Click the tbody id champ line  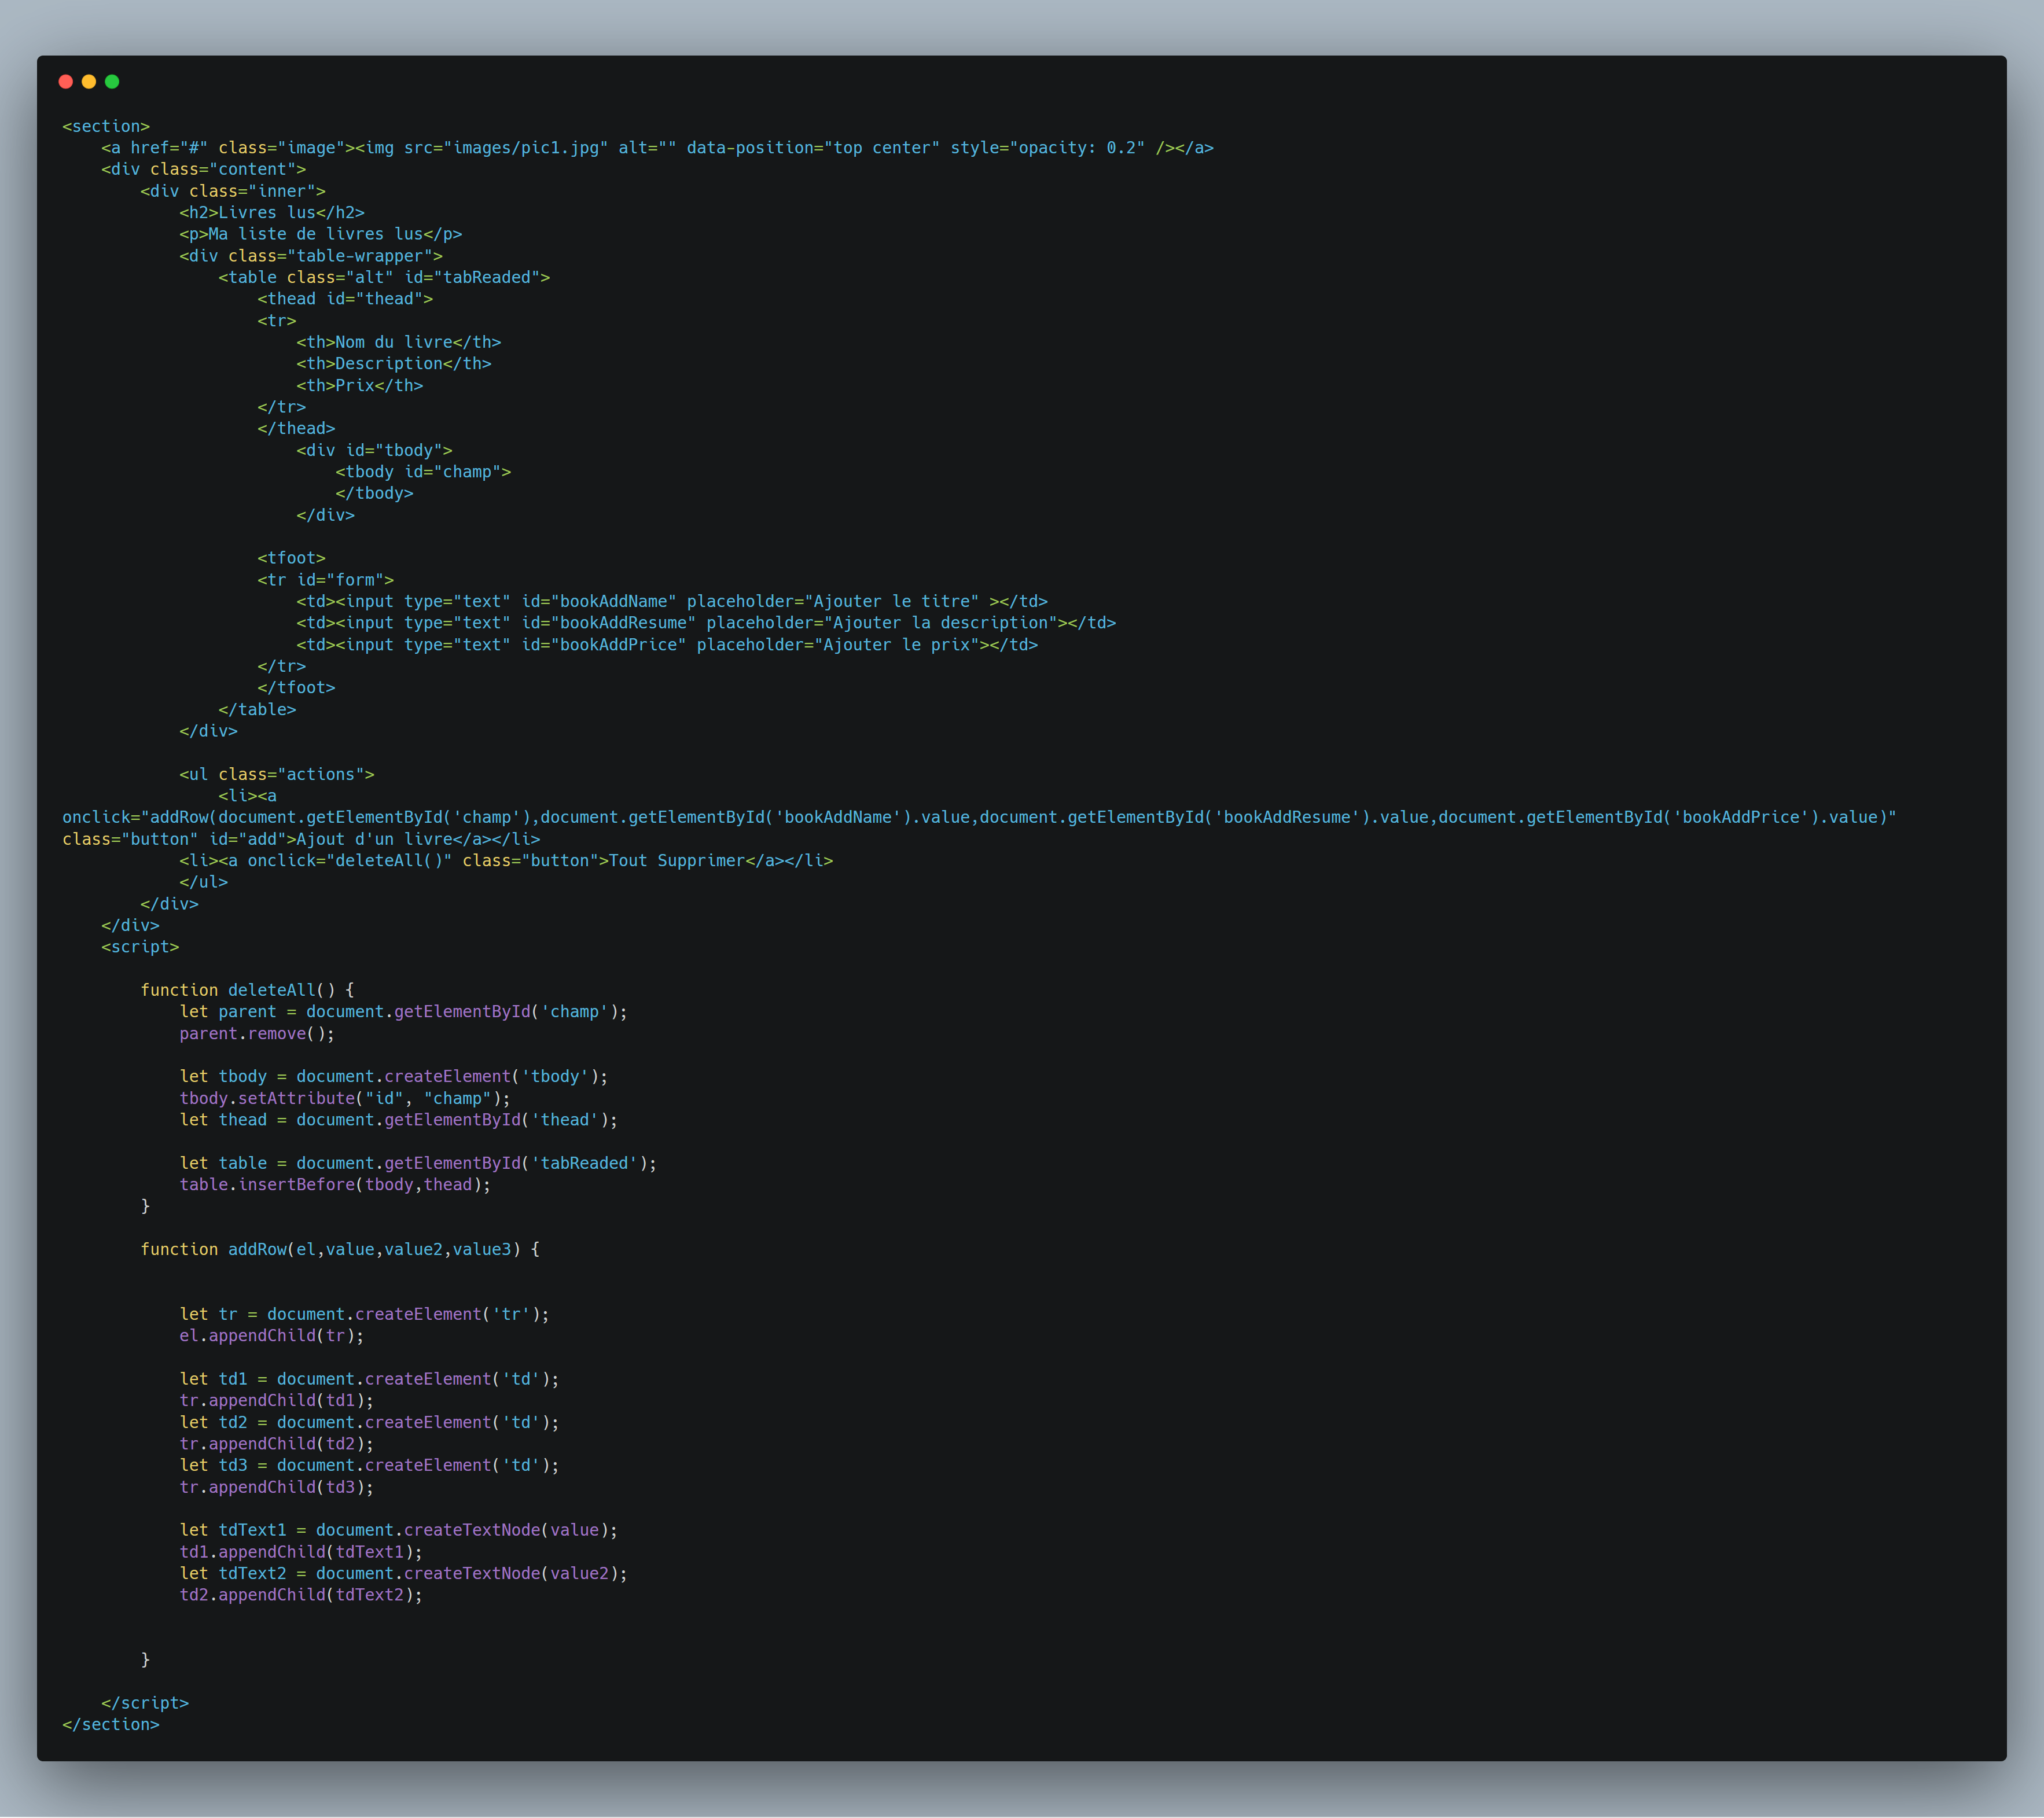(x=423, y=471)
